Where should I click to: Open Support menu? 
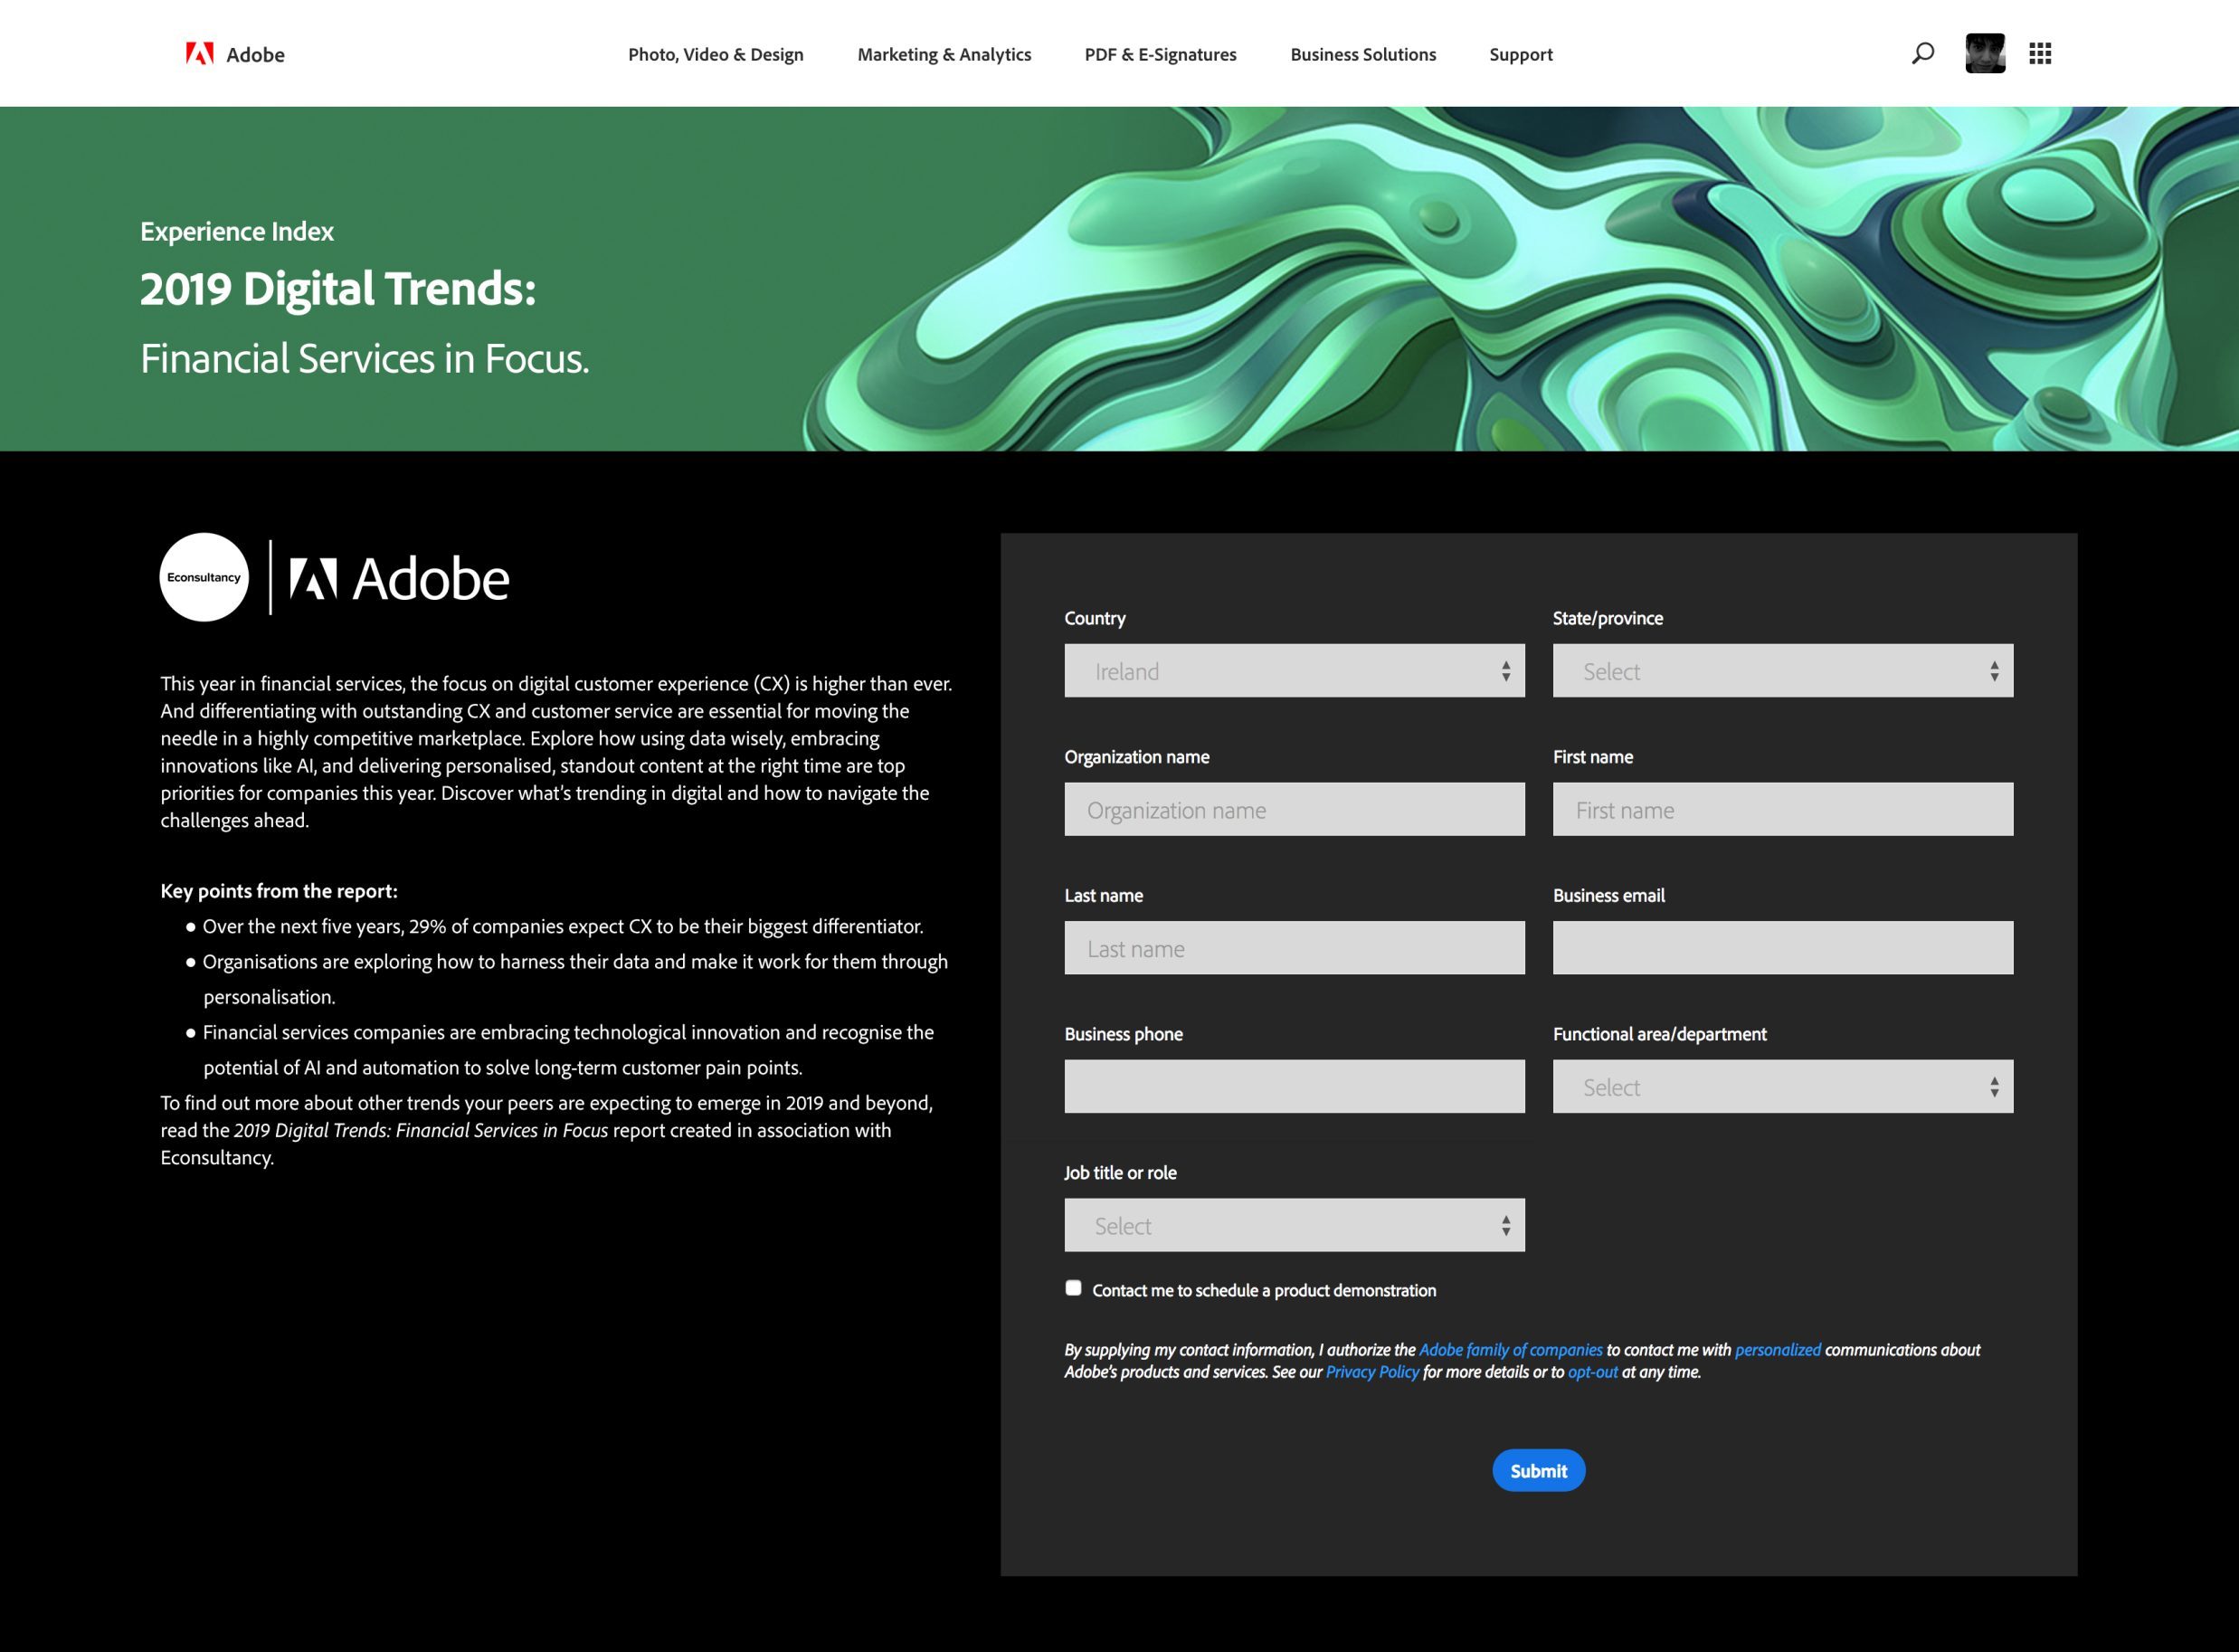coord(1521,54)
